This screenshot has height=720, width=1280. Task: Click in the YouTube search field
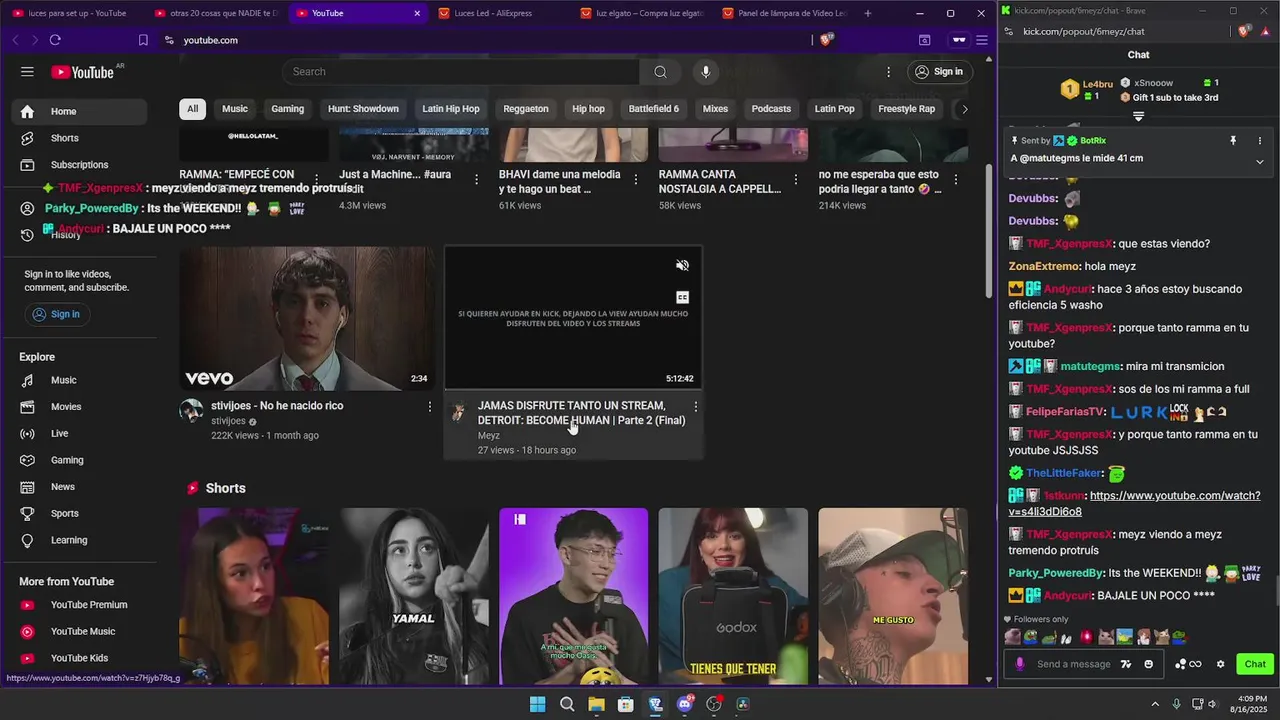[461, 72]
